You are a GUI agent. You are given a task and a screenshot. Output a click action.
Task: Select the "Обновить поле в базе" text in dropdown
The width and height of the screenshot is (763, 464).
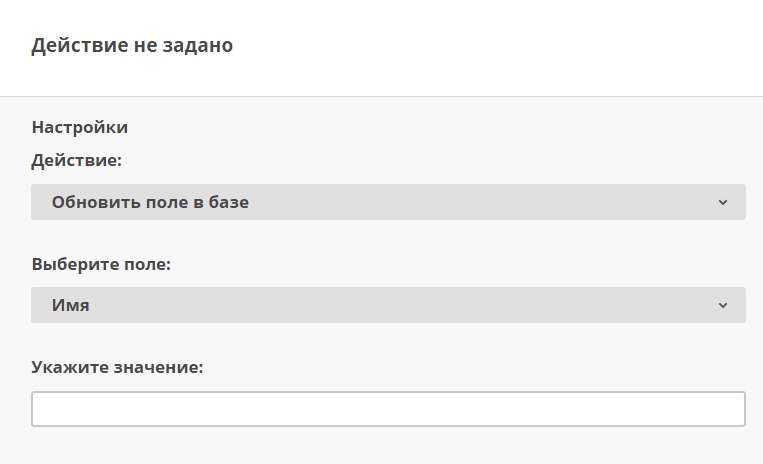[150, 202]
